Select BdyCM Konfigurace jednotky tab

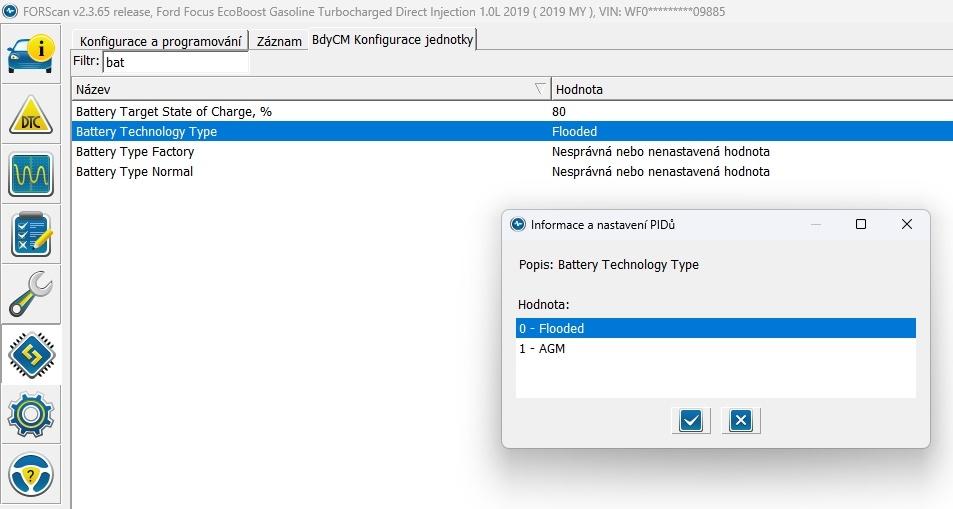tap(392, 39)
